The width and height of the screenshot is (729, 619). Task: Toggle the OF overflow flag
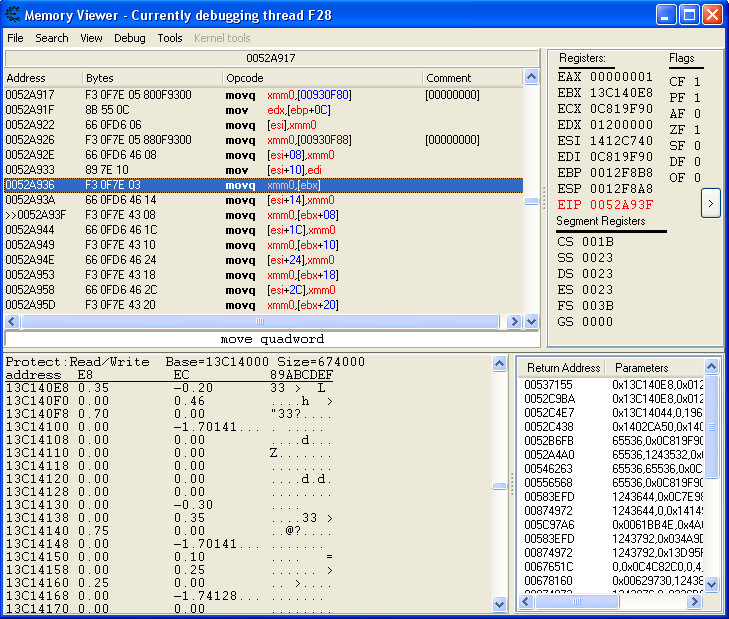coord(685,178)
